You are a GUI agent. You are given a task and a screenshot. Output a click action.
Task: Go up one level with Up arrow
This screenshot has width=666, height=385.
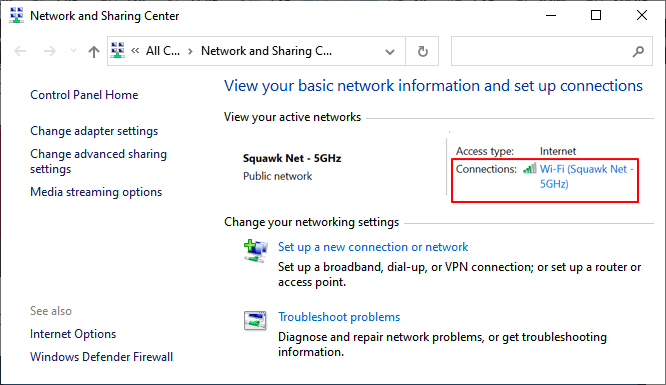[x=93, y=51]
